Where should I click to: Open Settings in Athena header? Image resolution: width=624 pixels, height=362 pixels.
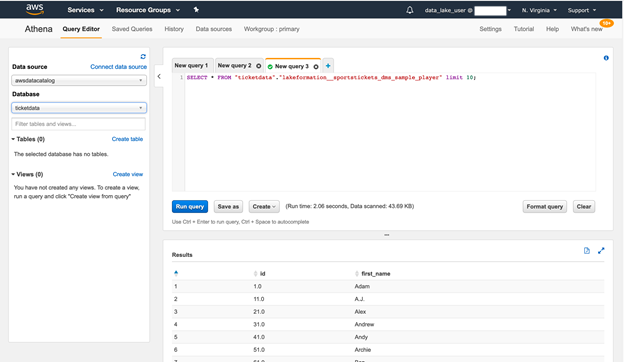(490, 29)
